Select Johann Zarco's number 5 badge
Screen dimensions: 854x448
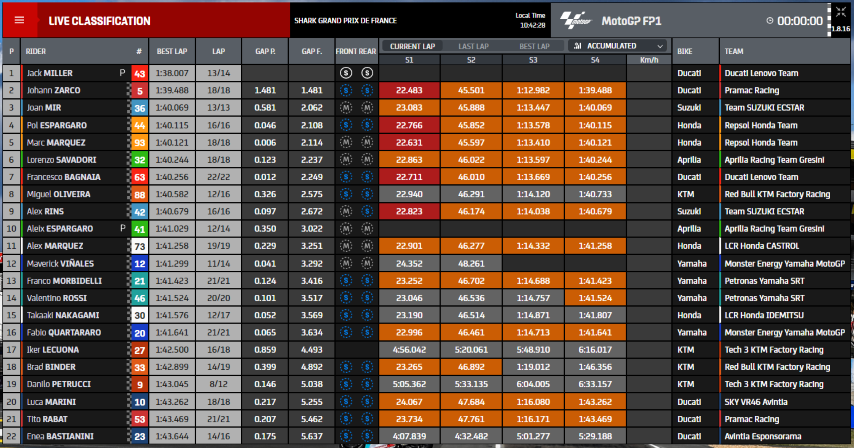click(x=139, y=90)
